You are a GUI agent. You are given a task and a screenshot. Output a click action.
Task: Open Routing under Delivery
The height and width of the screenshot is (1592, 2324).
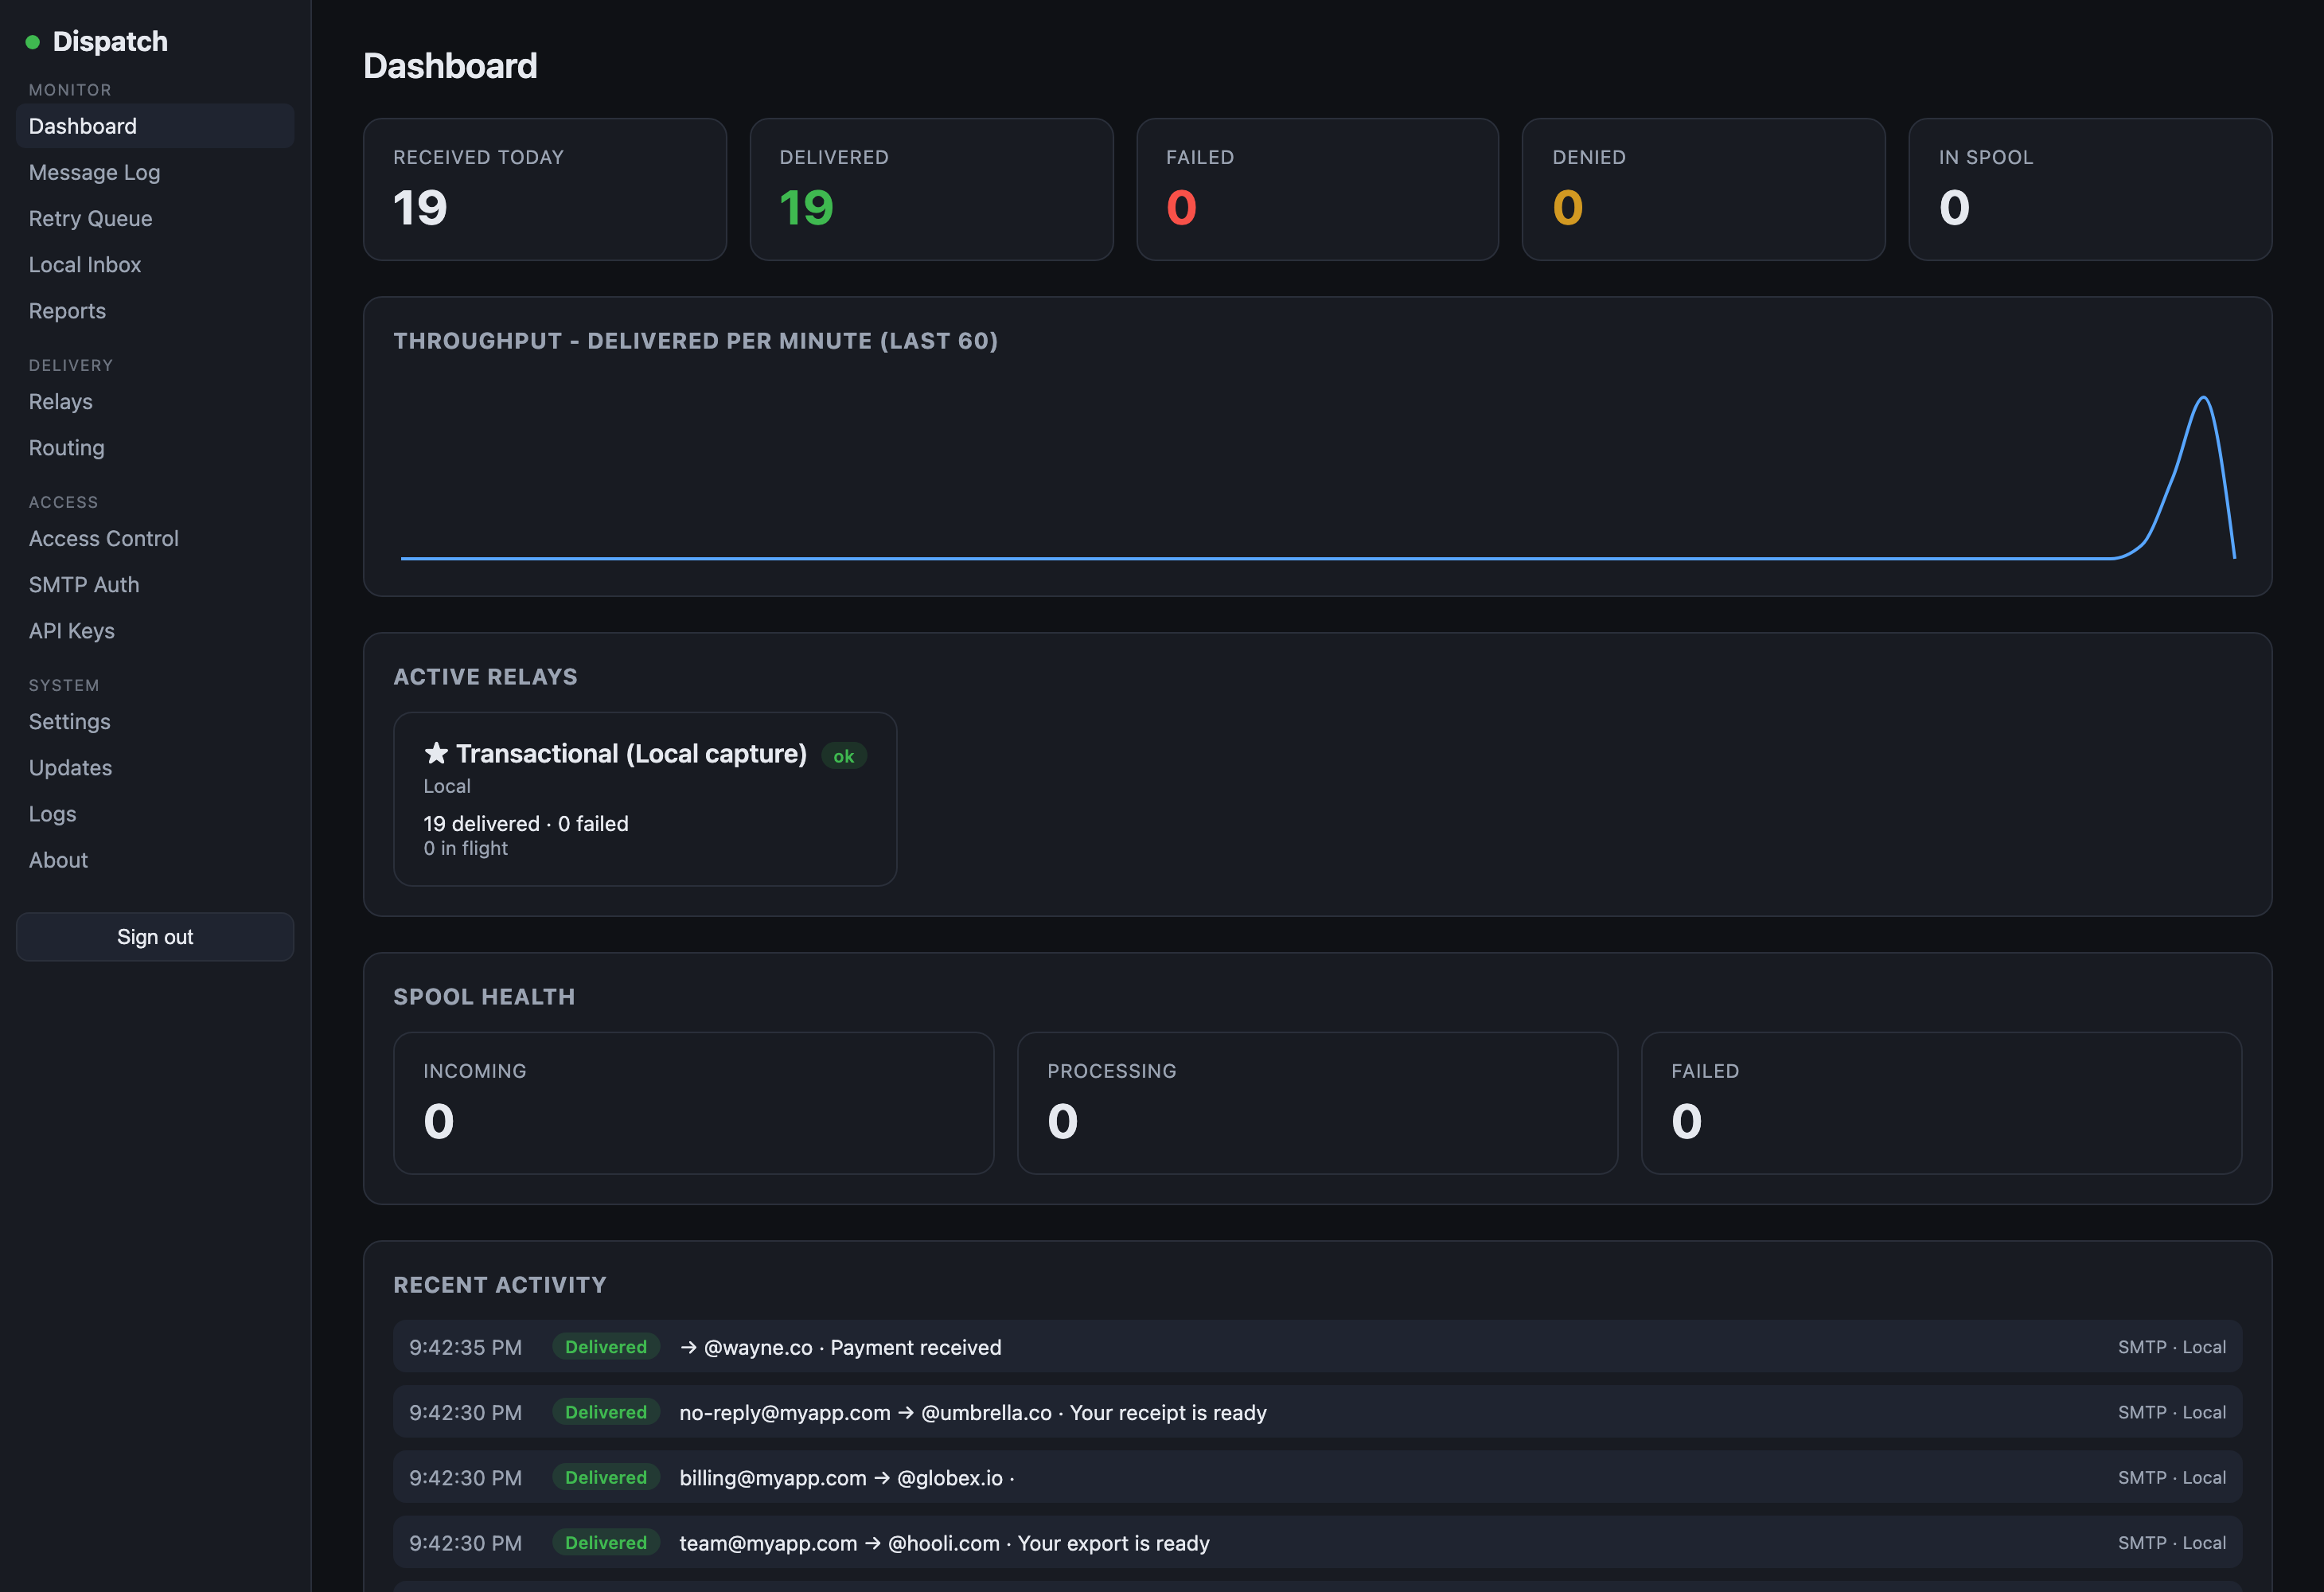tap(155, 447)
